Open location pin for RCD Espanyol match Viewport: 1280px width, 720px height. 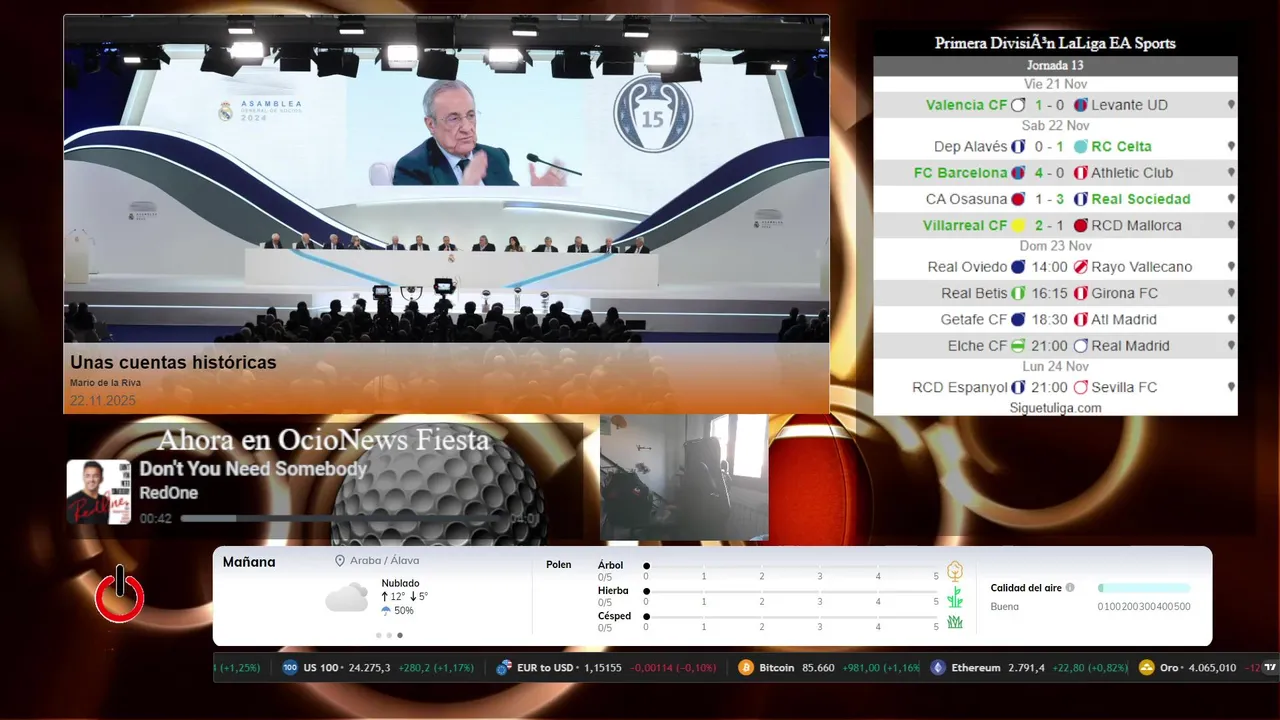[1231, 387]
